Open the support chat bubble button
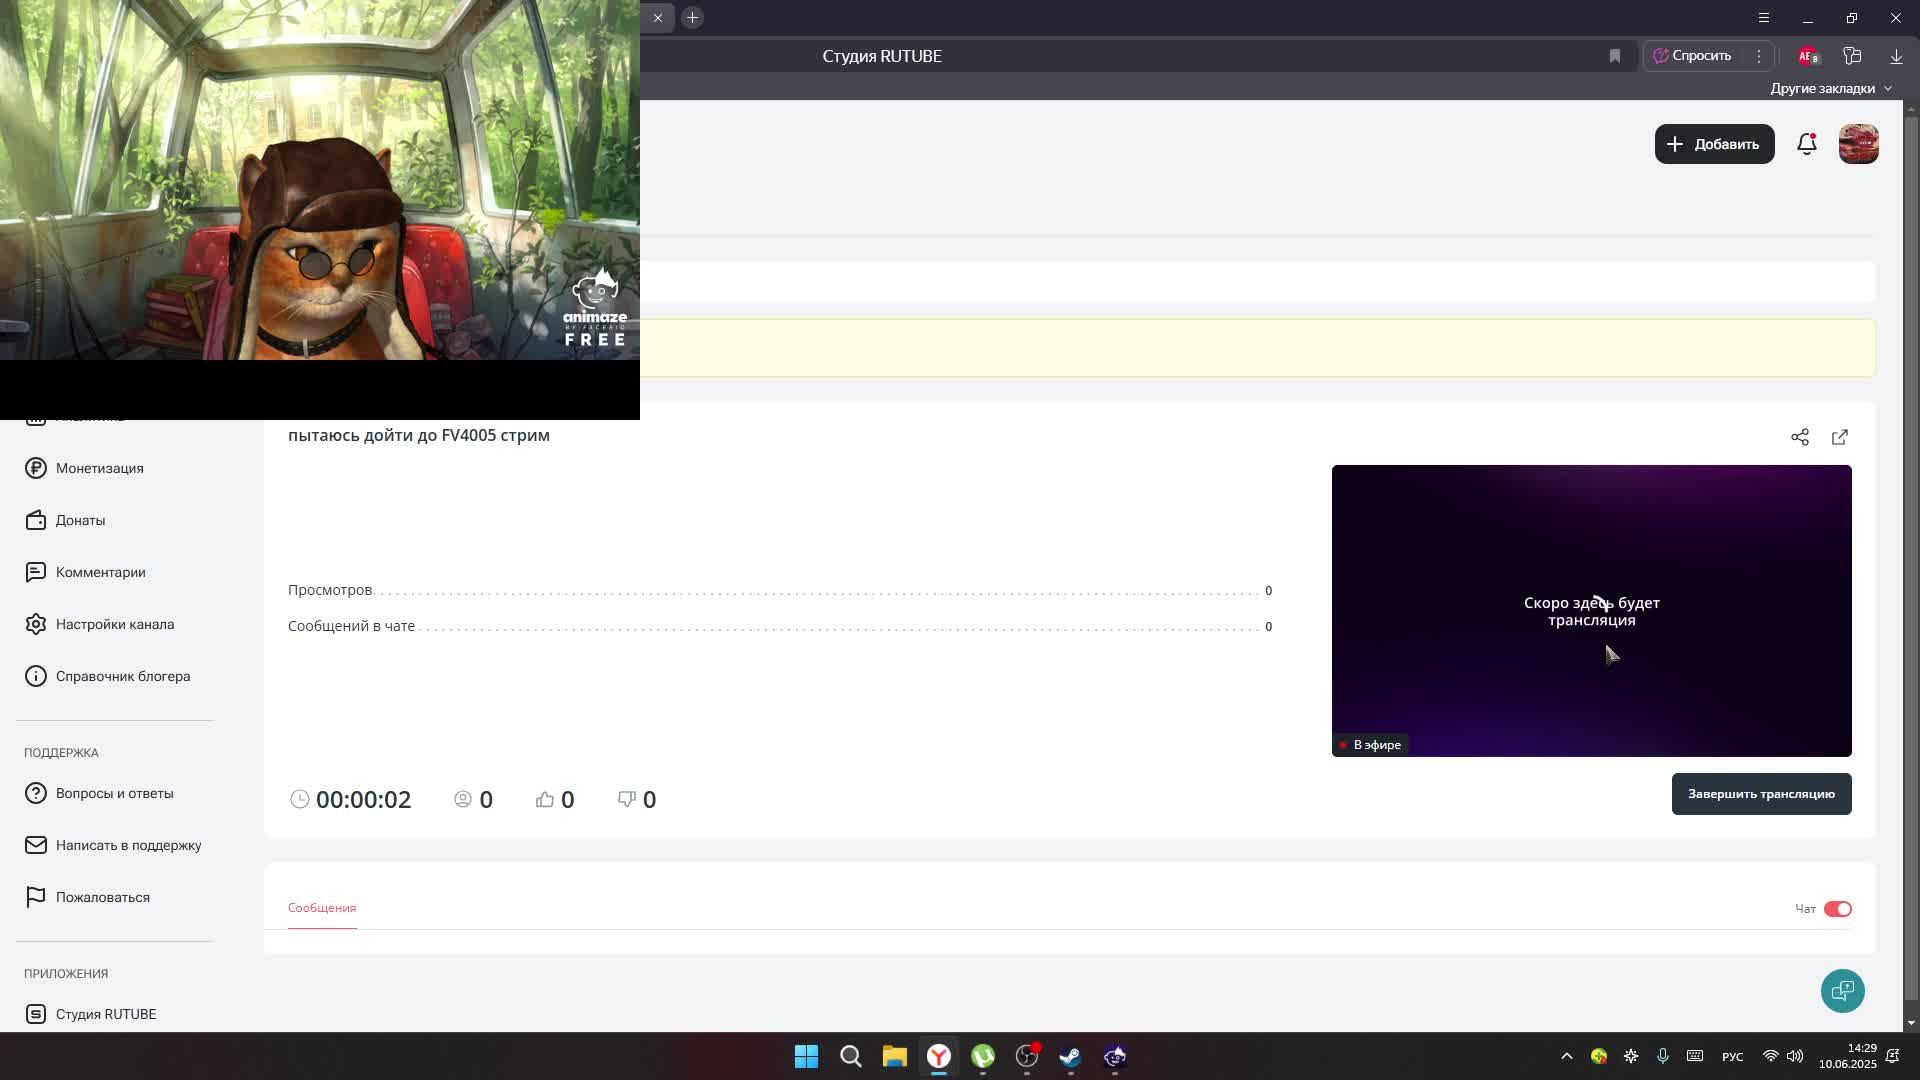 coord(1843,991)
